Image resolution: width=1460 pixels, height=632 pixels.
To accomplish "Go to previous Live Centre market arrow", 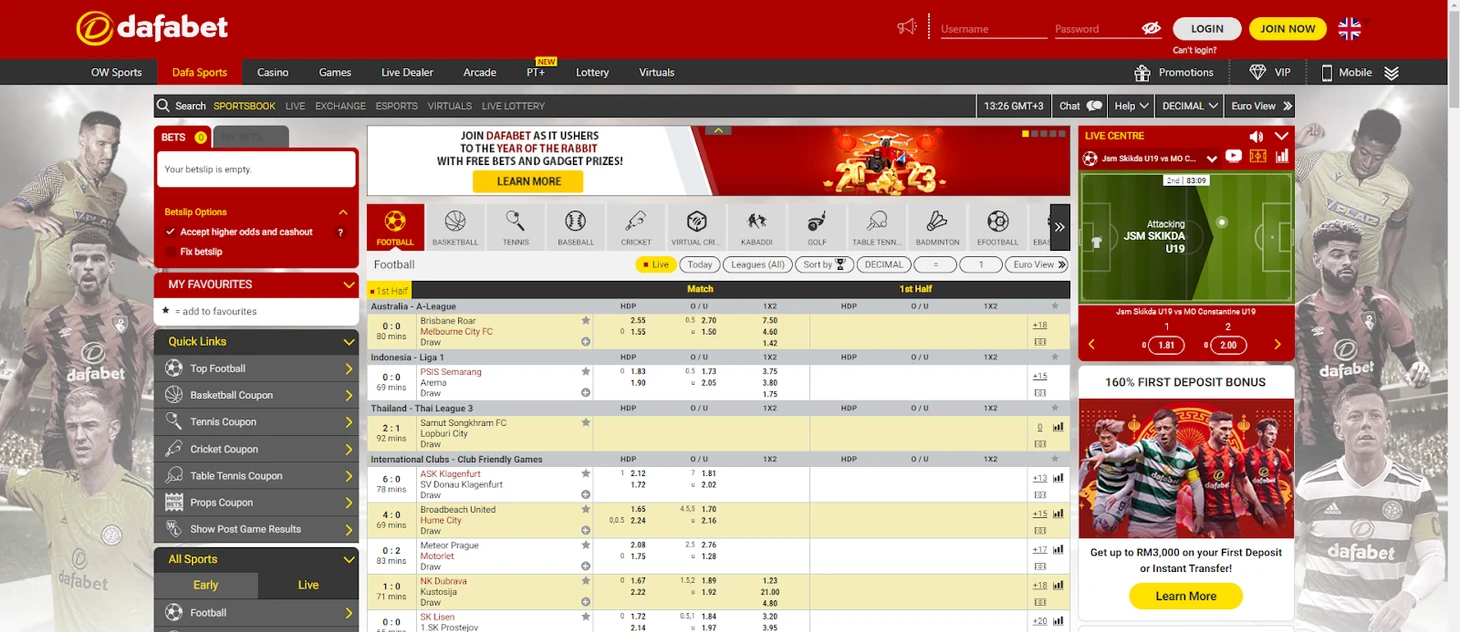I will pyautogui.click(x=1091, y=345).
